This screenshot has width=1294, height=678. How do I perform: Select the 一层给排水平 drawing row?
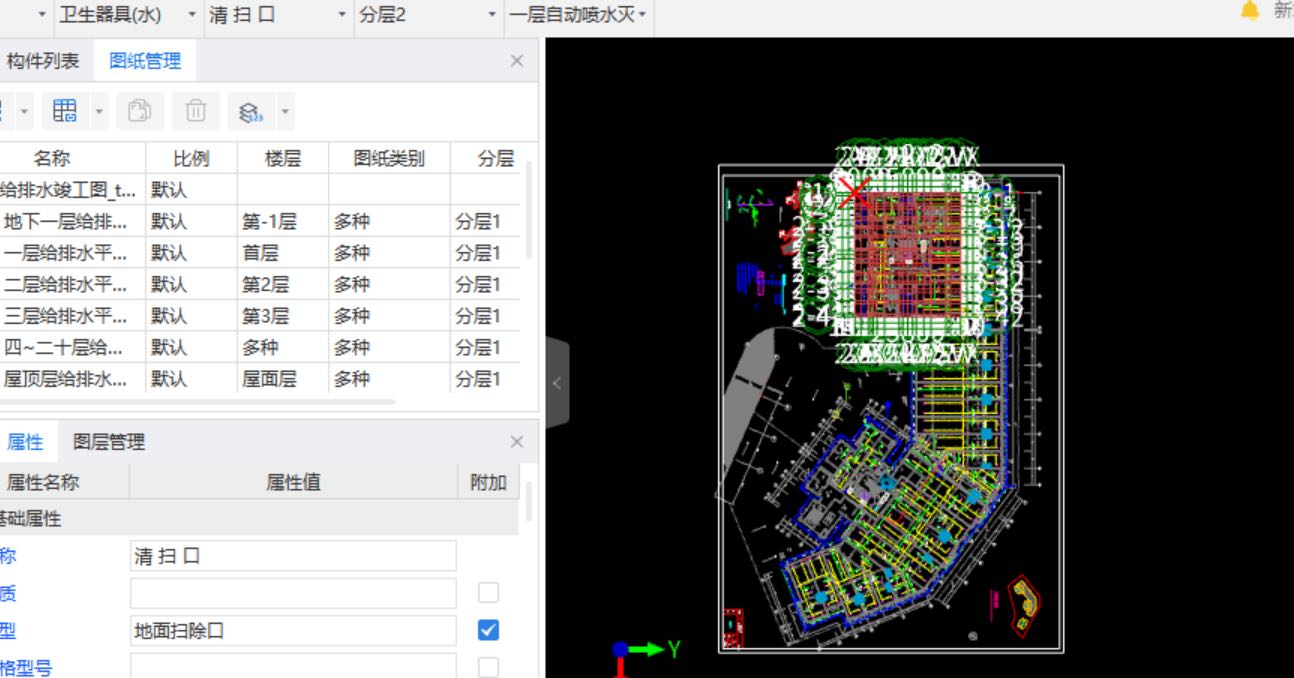click(x=66, y=253)
